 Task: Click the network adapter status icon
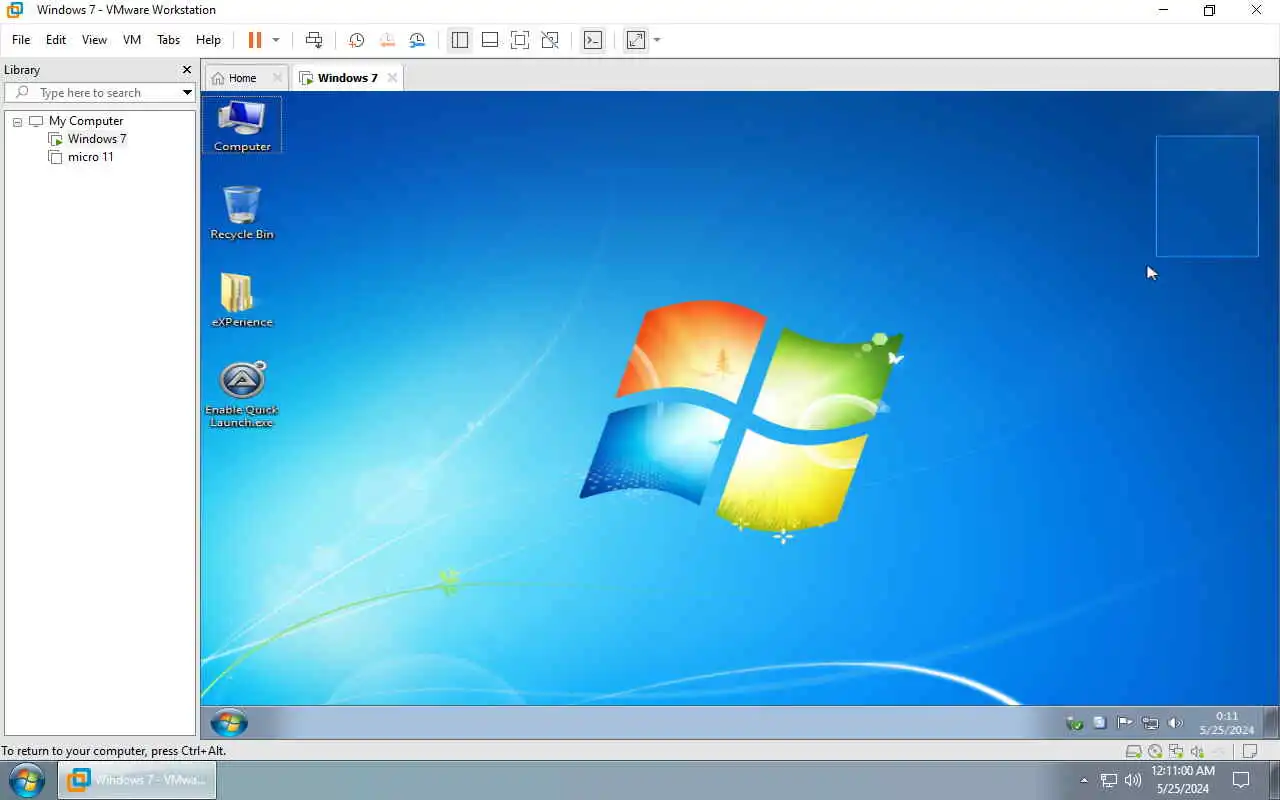(1176, 751)
